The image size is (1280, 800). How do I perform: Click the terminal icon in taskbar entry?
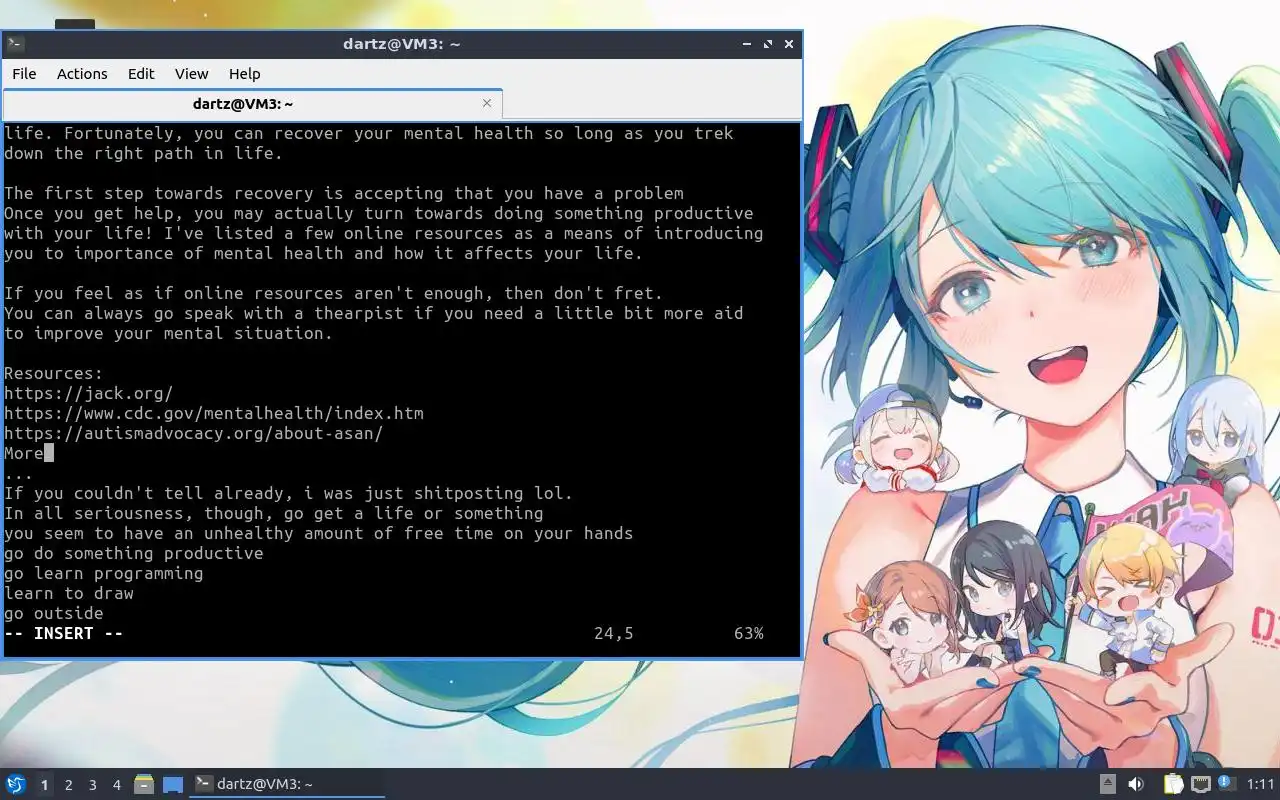coord(203,784)
